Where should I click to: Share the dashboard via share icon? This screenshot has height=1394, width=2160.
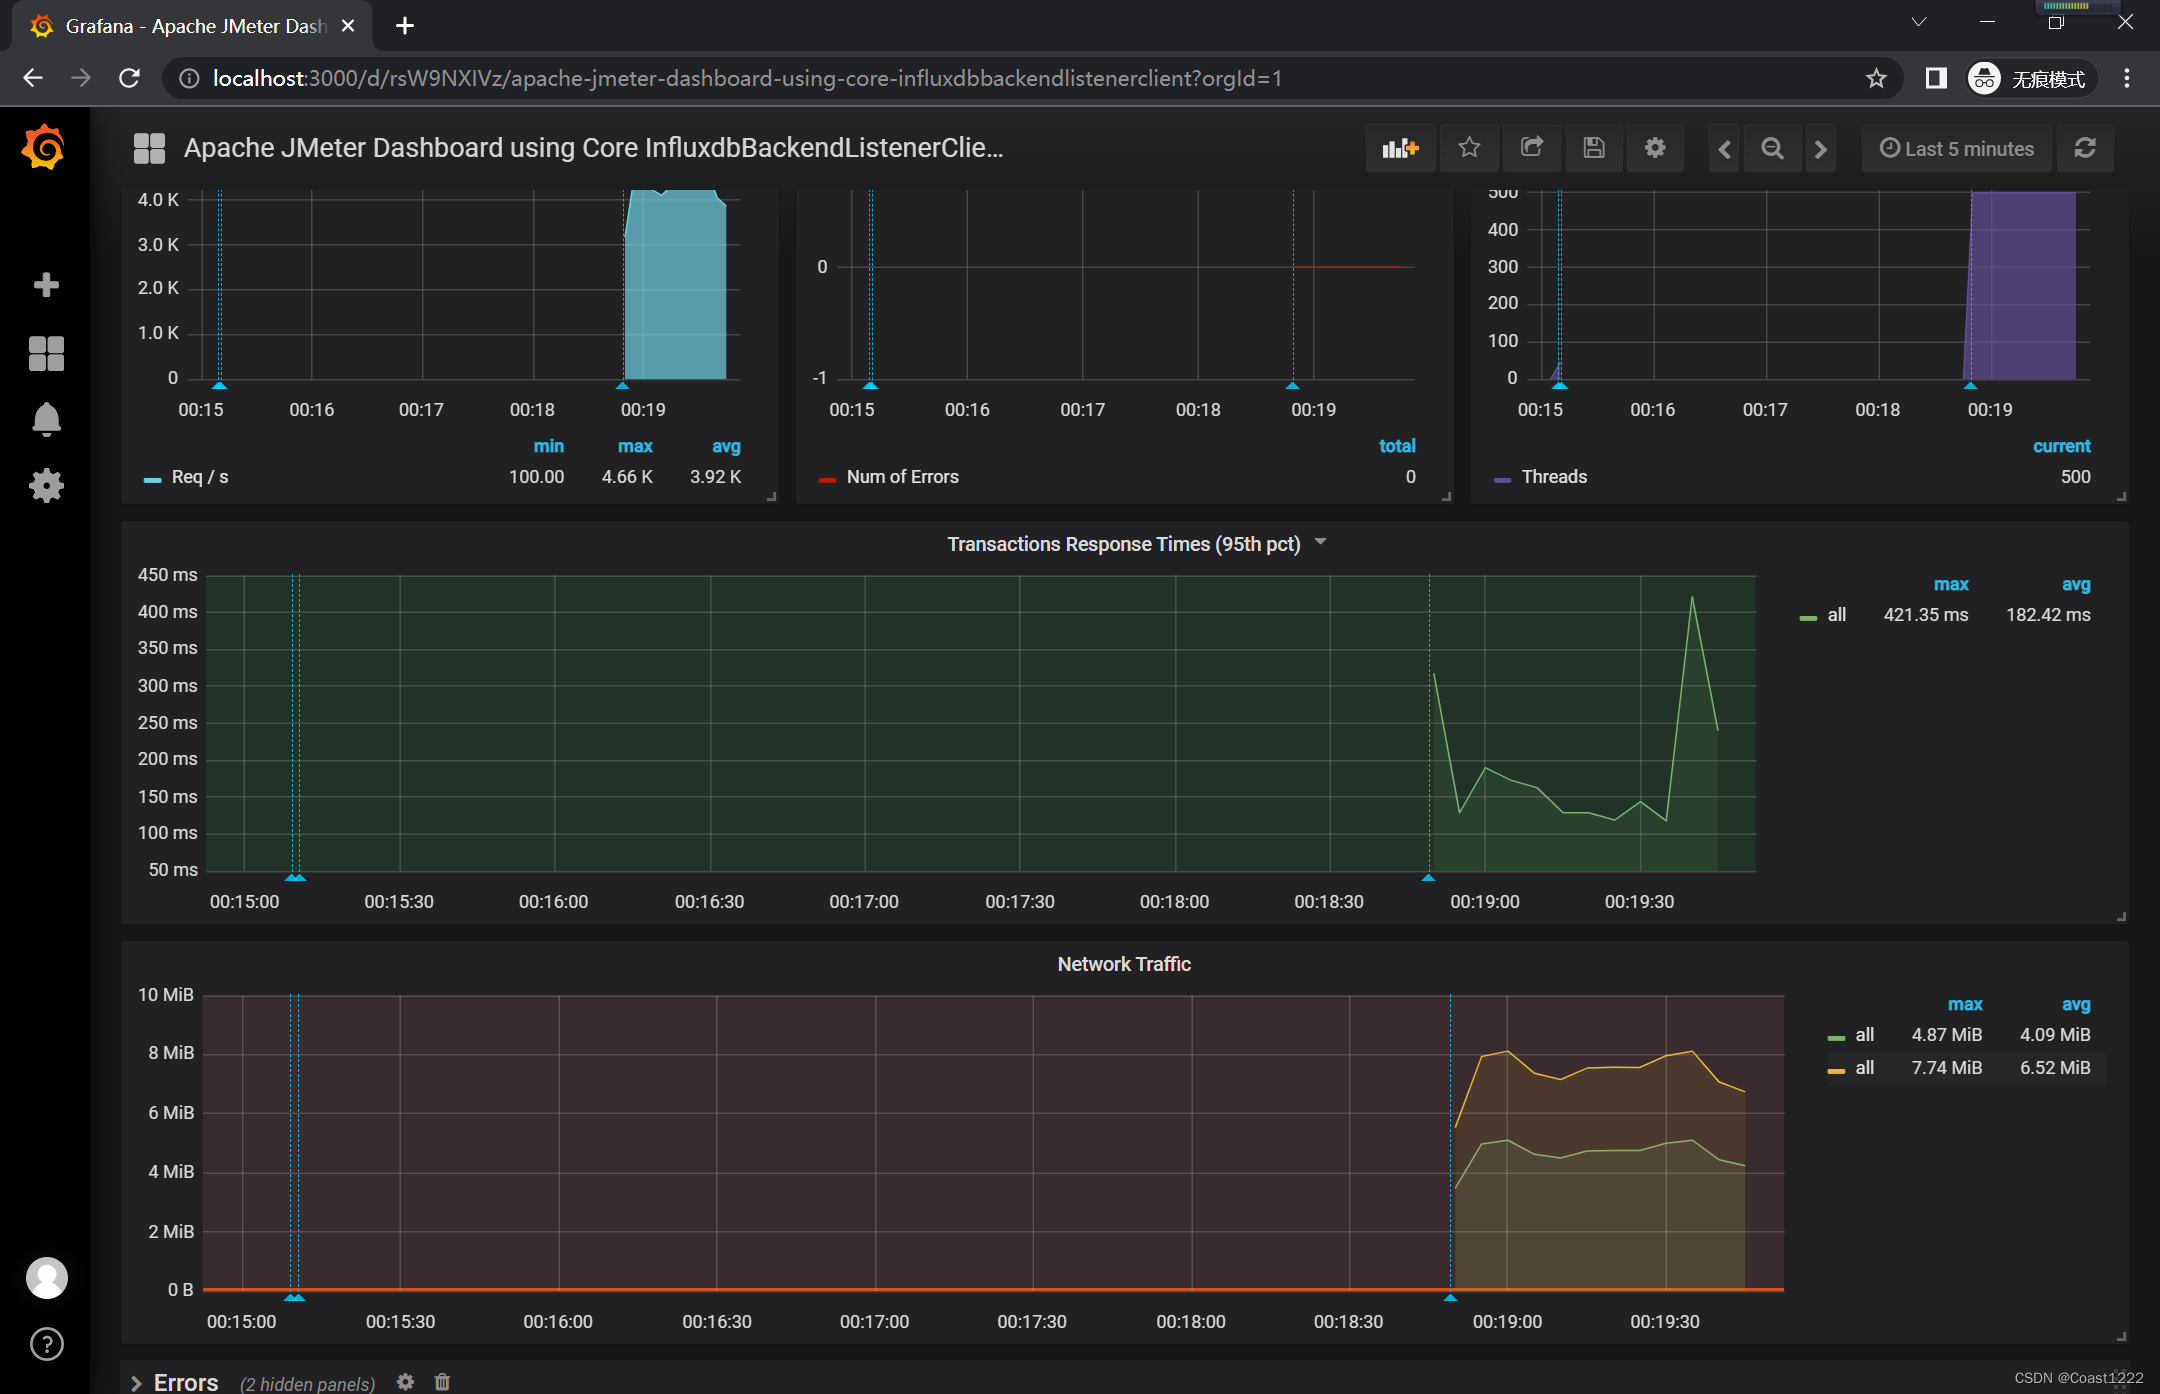pos(1532,148)
